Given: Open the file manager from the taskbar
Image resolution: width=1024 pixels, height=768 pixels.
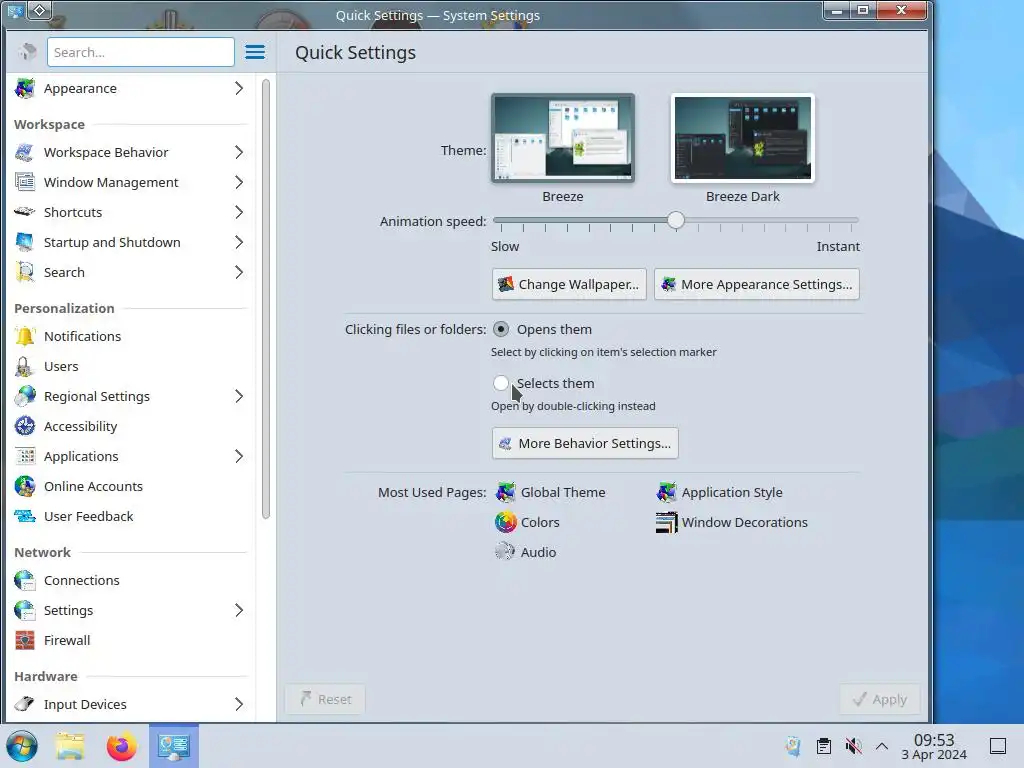Looking at the screenshot, I should click(70, 746).
